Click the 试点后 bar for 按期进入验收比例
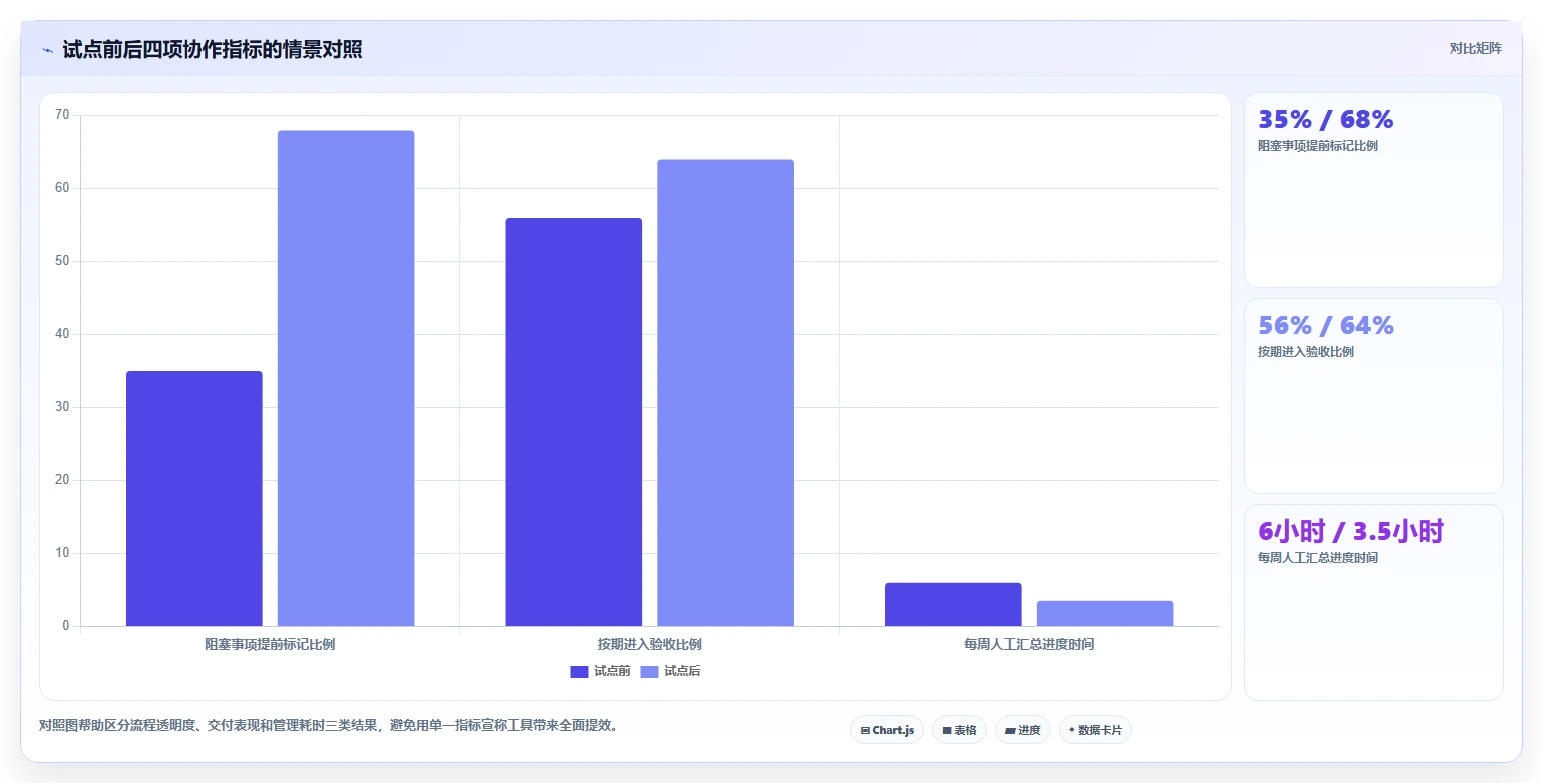 click(725, 393)
